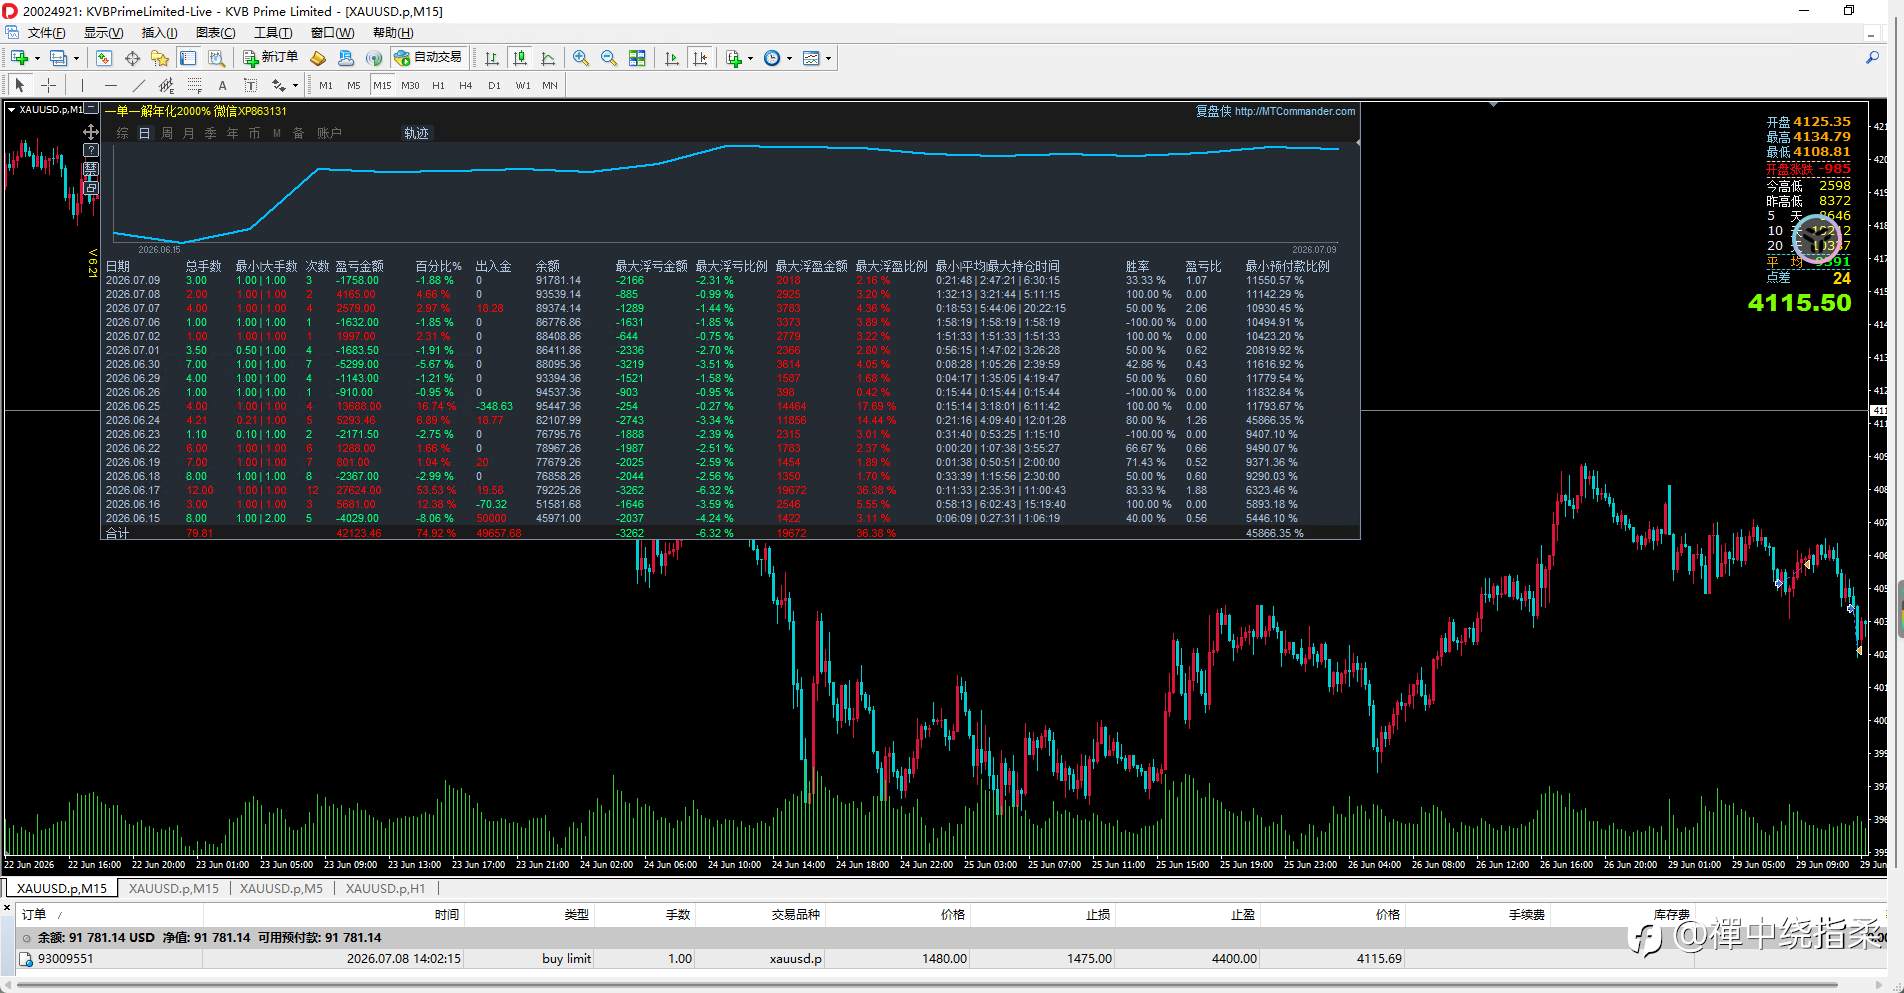1904x993 pixels.
Task: Toggle the 自动交易 auto trading button
Action: click(428, 58)
